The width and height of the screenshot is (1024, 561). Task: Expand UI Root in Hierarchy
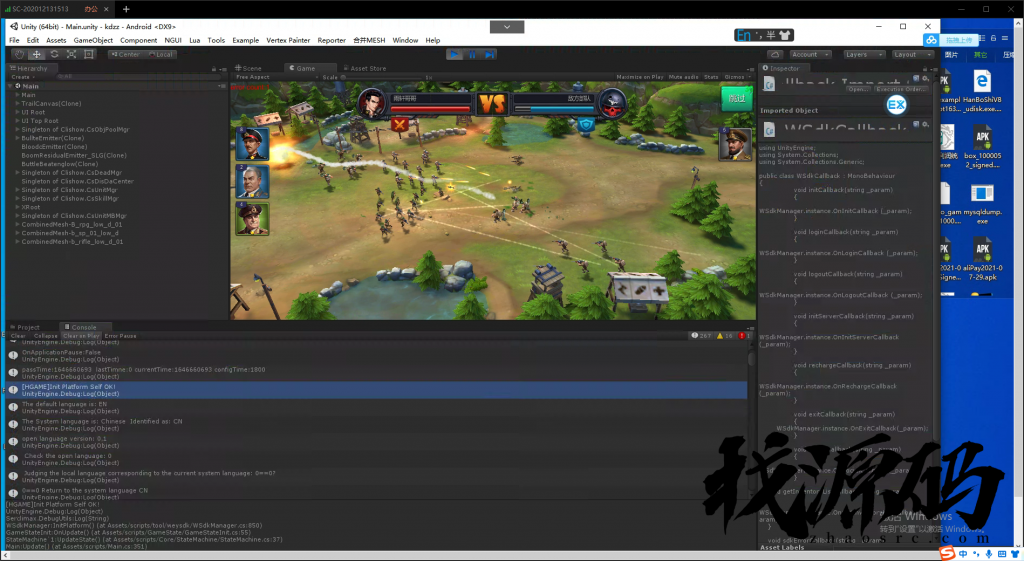coord(18,112)
